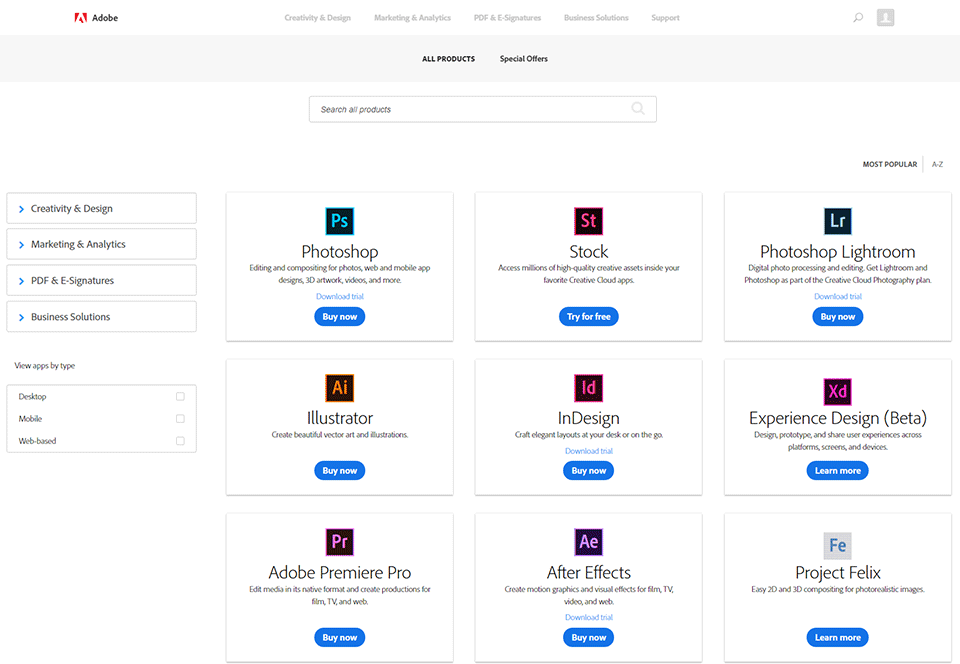Click the InDesign product title
The width and height of the screenshot is (960, 664).
click(588, 418)
